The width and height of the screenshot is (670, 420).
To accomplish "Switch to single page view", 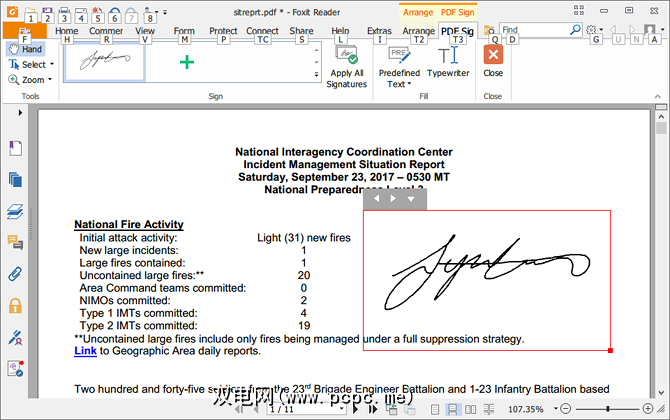I will (x=435, y=409).
